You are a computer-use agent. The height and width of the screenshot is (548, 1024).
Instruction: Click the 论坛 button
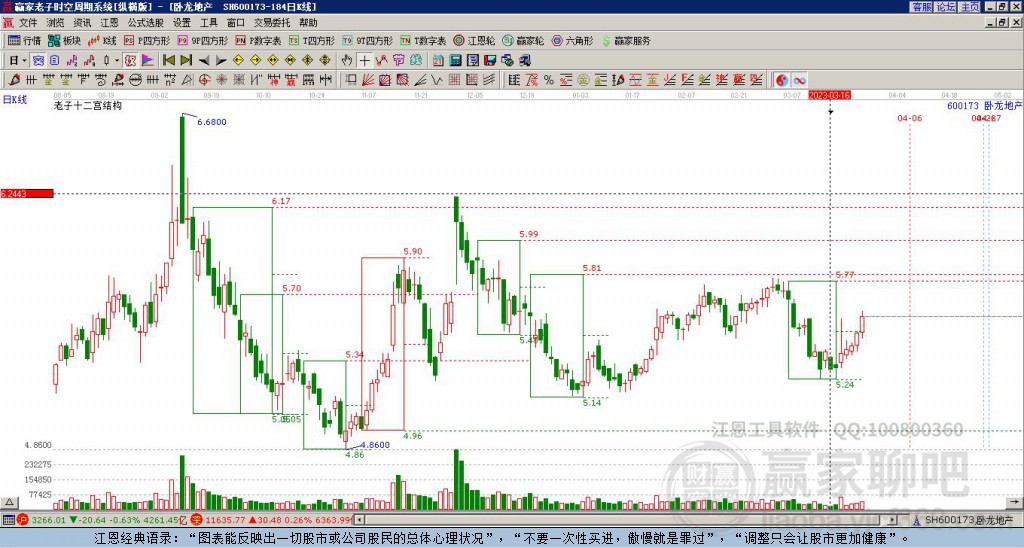point(946,7)
